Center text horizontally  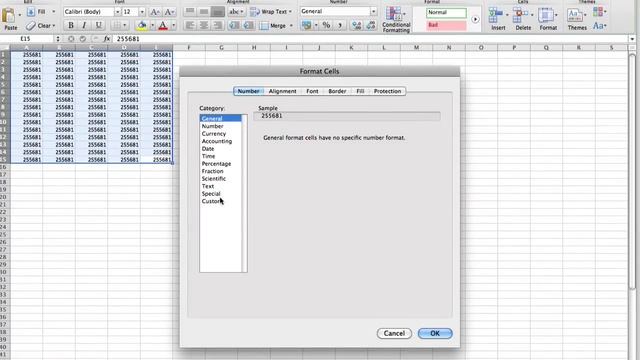(x=204, y=25)
